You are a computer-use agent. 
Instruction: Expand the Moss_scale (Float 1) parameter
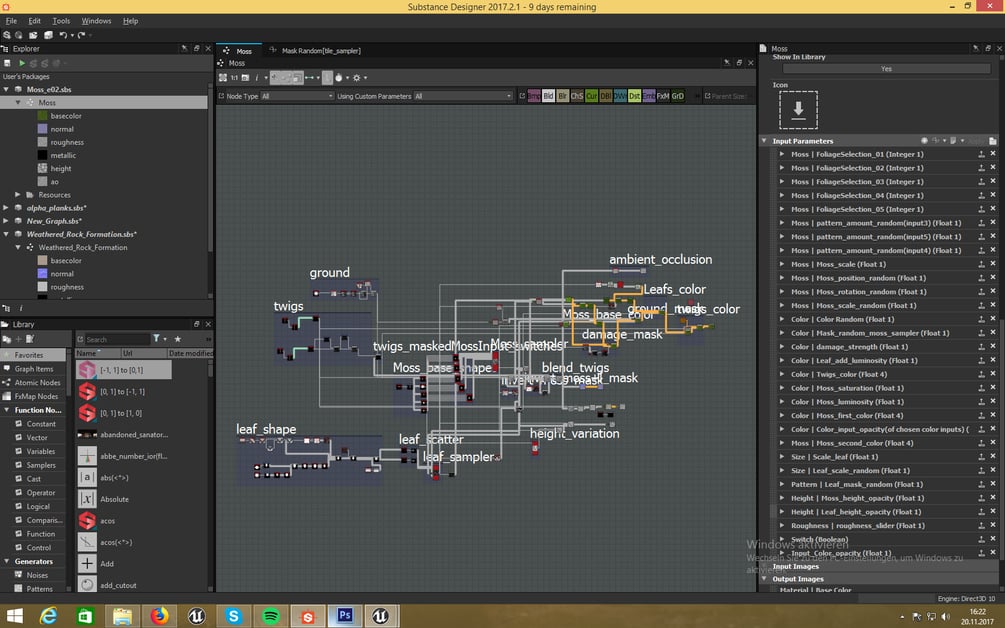782,264
